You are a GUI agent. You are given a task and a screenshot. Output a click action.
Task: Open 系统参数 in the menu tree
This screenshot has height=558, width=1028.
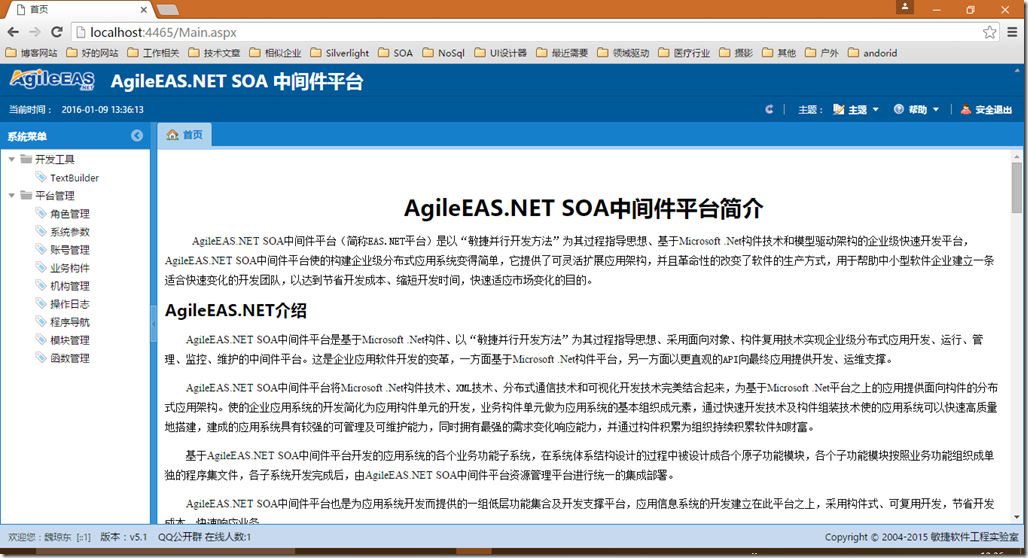click(69, 231)
